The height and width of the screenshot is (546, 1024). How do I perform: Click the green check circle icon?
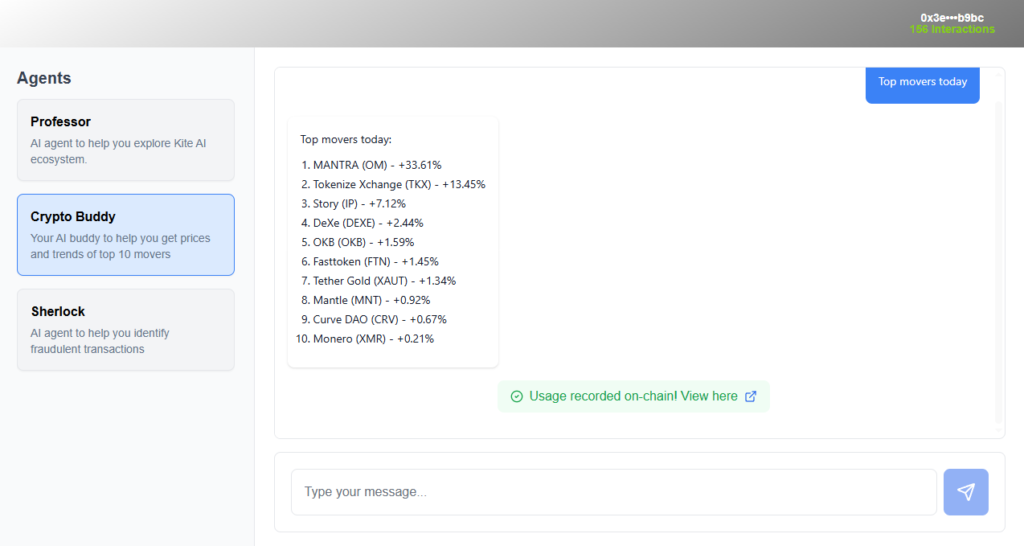coord(516,396)
